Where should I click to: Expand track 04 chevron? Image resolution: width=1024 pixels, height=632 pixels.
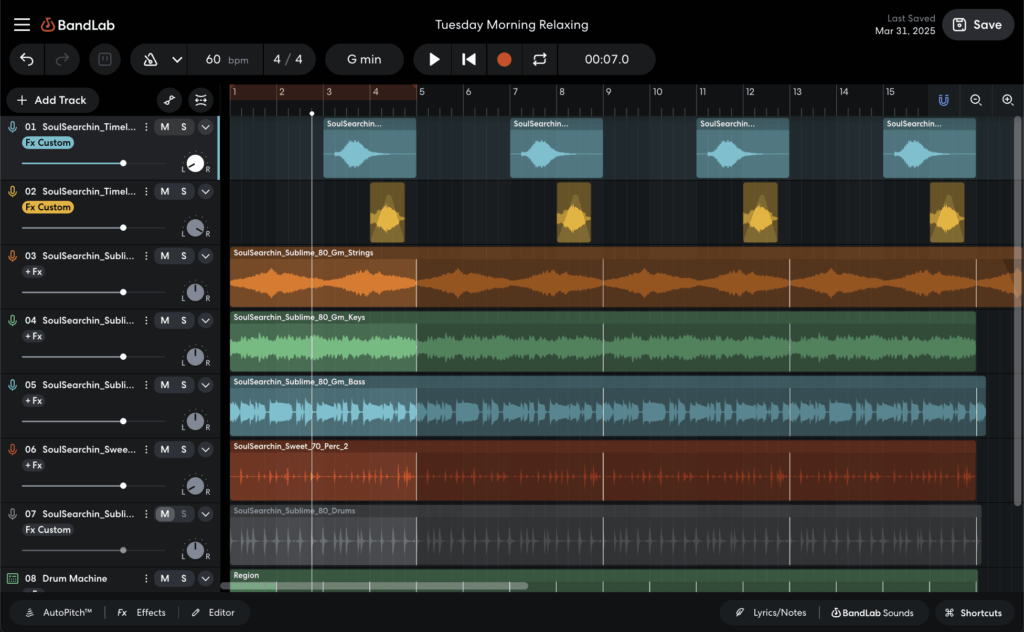[x=206, y=321]
